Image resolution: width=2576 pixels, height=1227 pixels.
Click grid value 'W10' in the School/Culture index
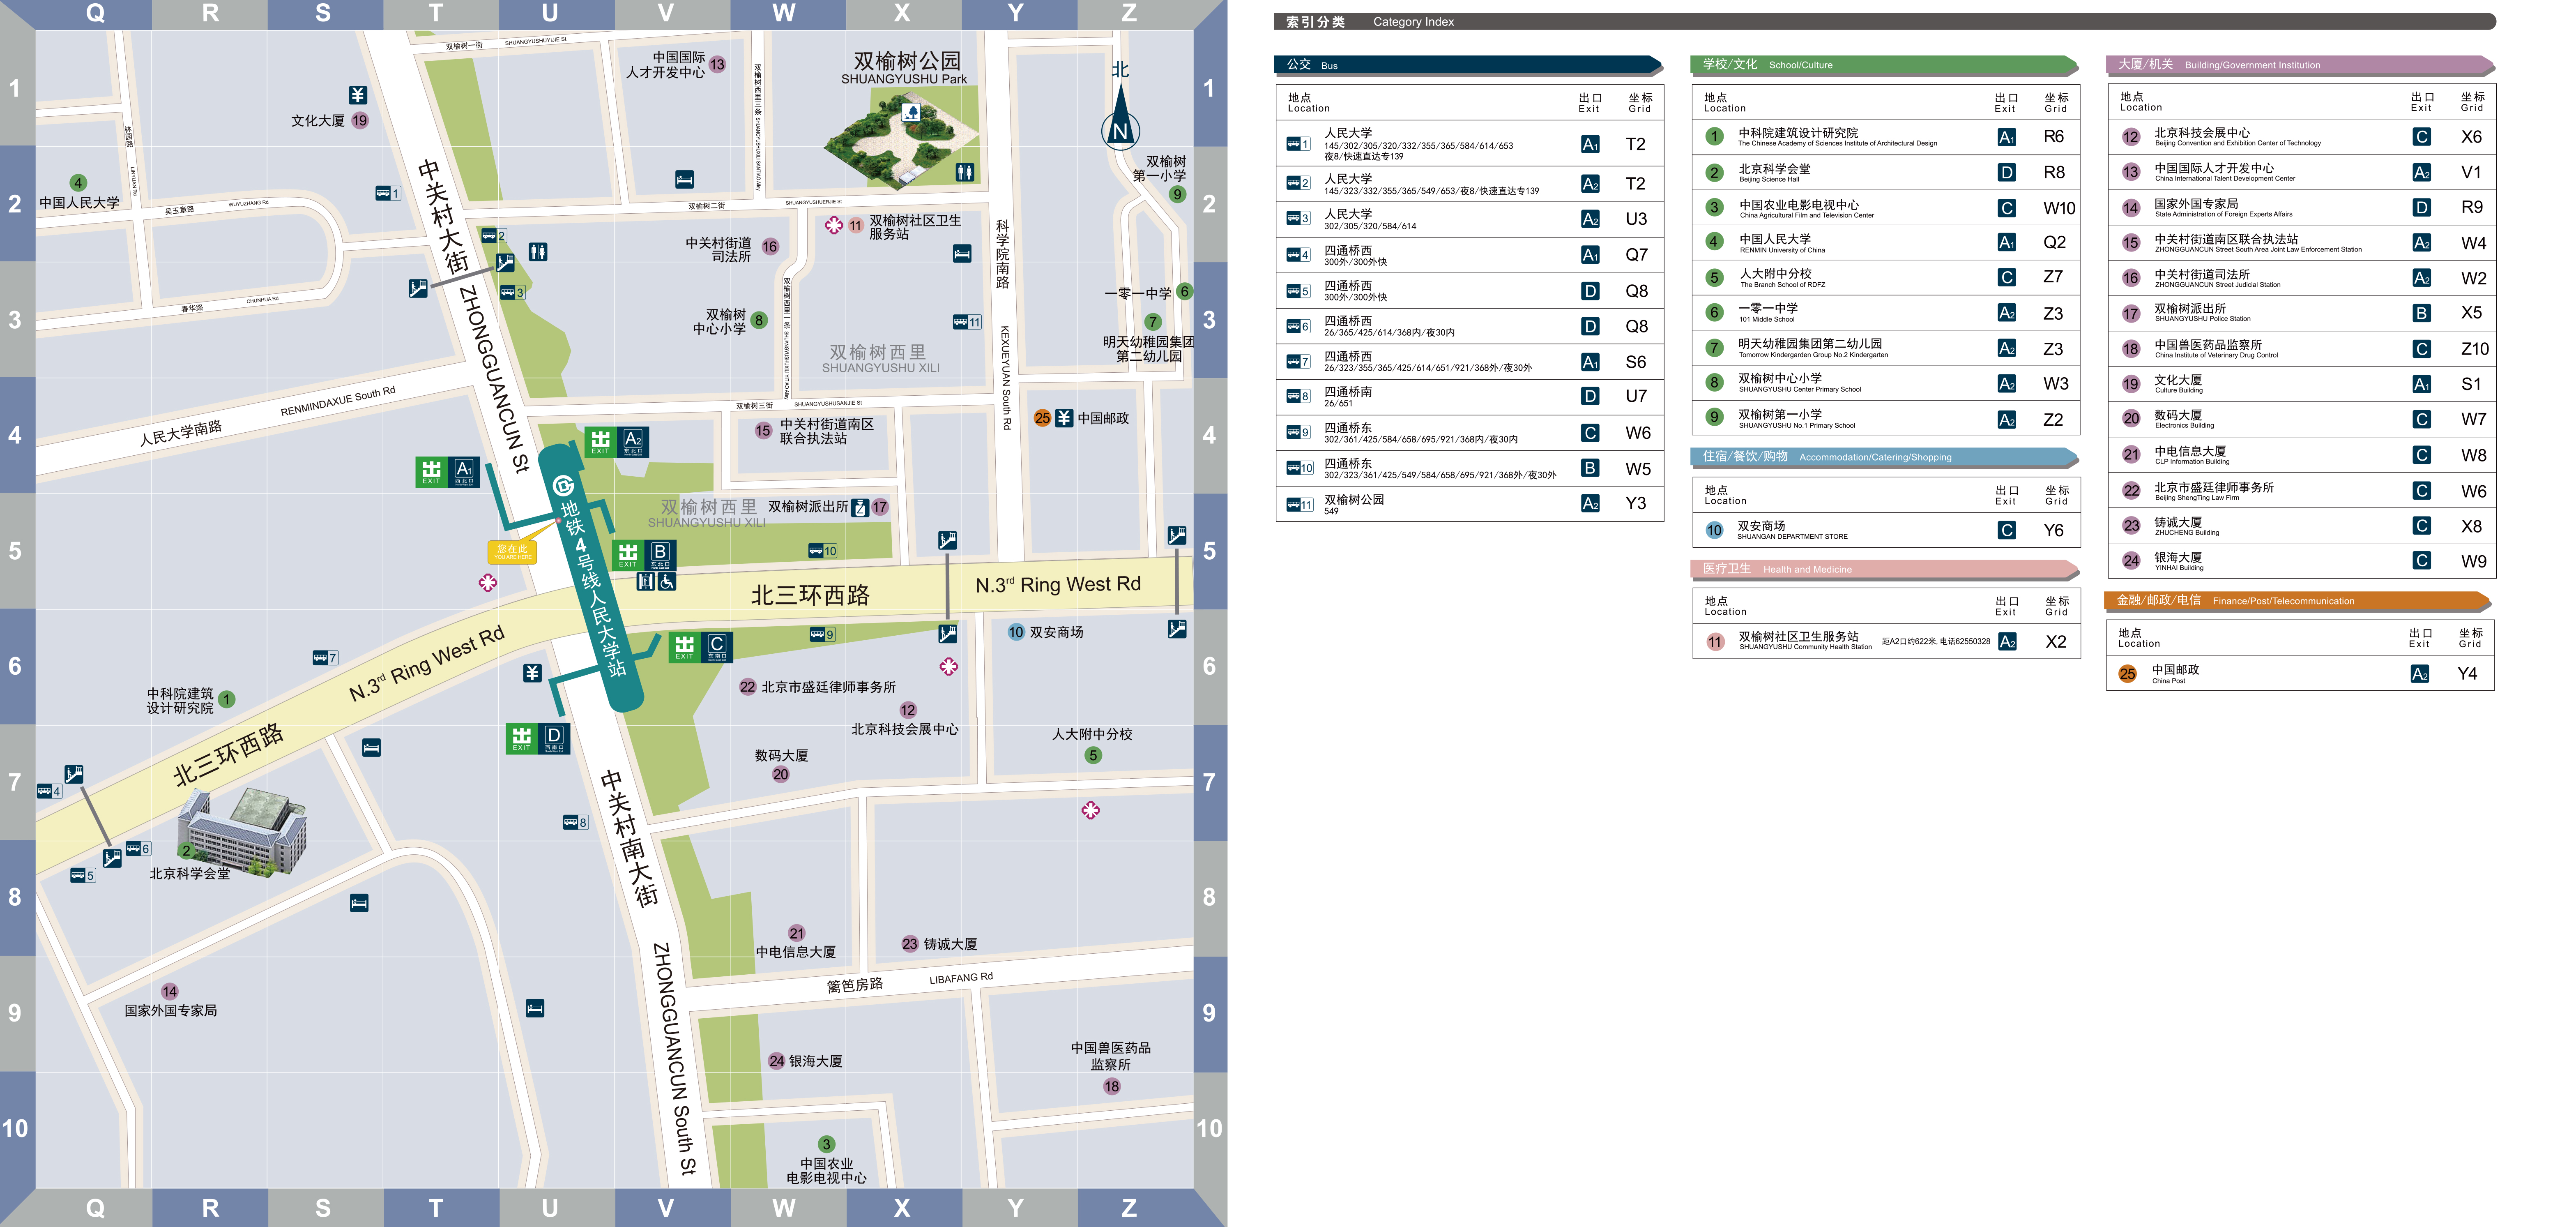tap(2059, 208)
